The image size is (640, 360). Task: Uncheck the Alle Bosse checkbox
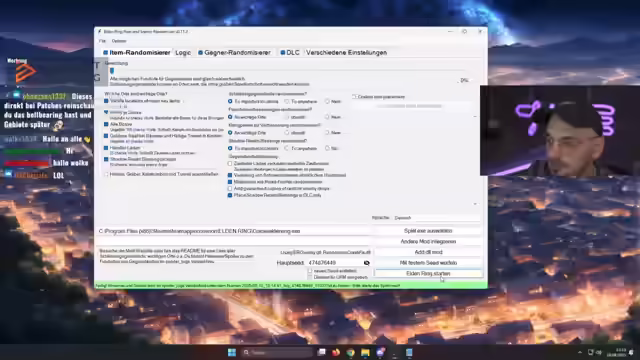[106, 124]
